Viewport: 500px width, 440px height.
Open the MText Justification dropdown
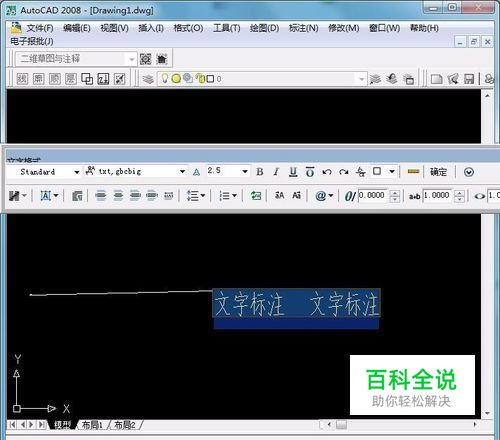point(49,196)
